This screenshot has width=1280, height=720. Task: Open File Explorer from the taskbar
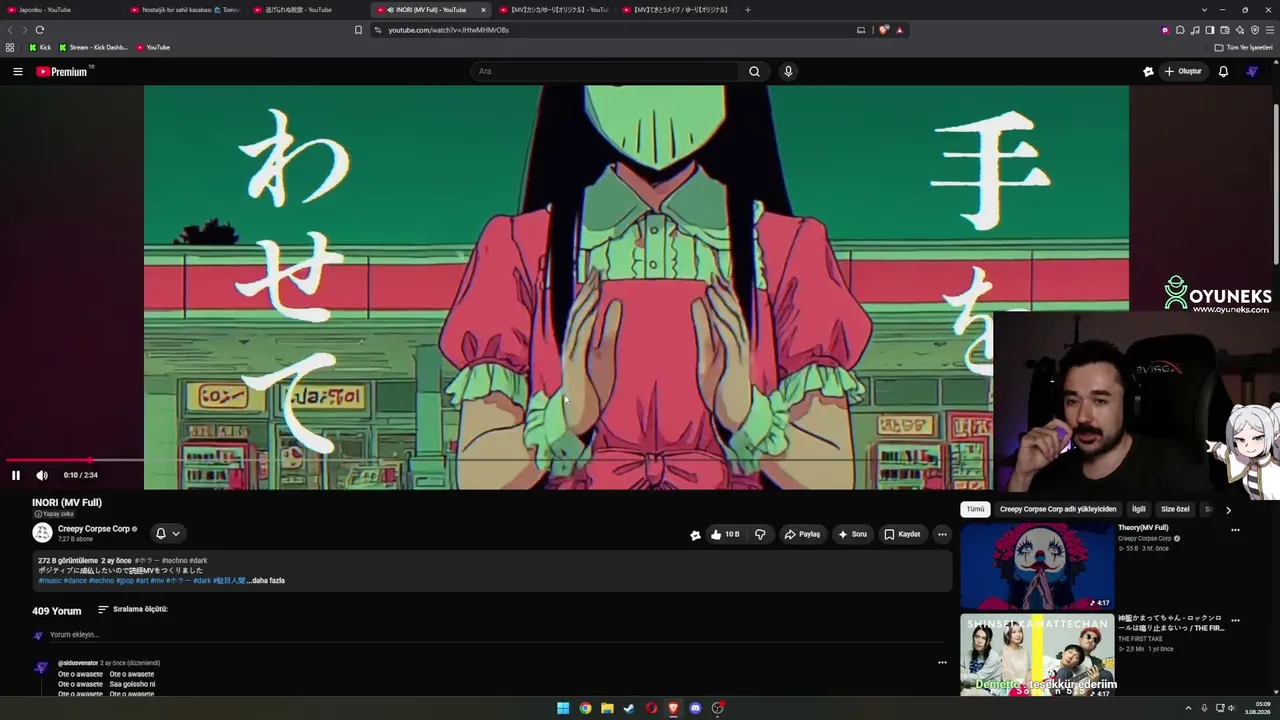(x=607, y=708)
